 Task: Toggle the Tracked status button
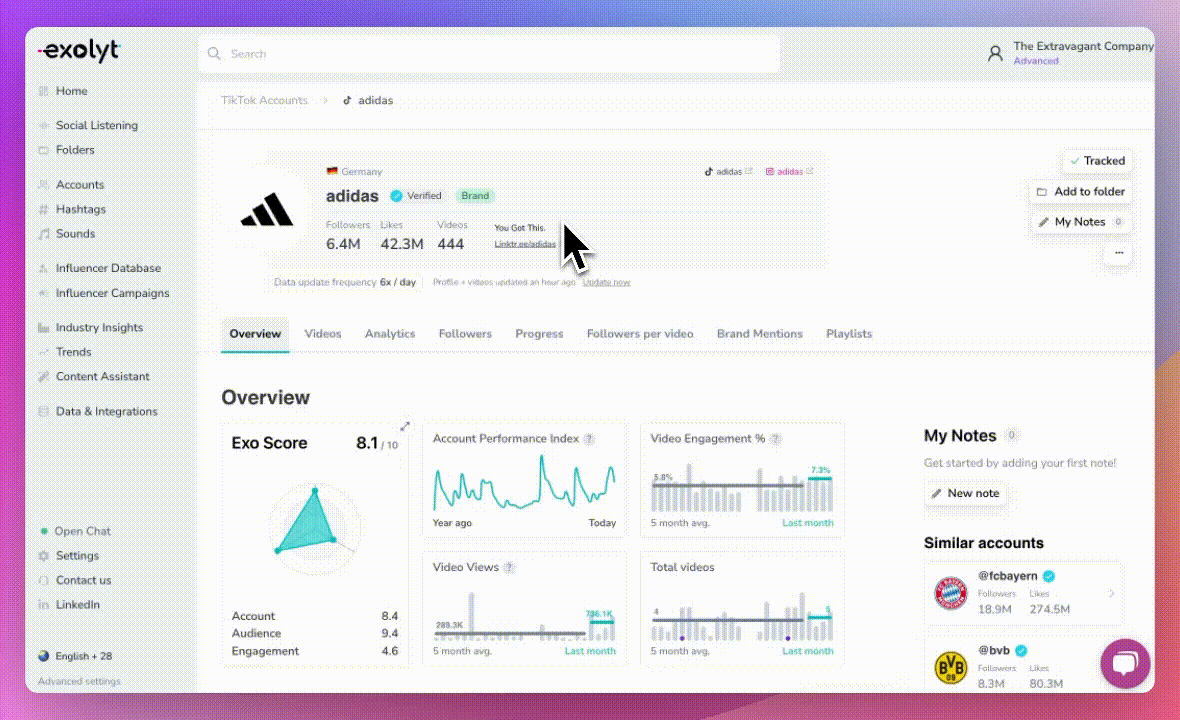1097,161
